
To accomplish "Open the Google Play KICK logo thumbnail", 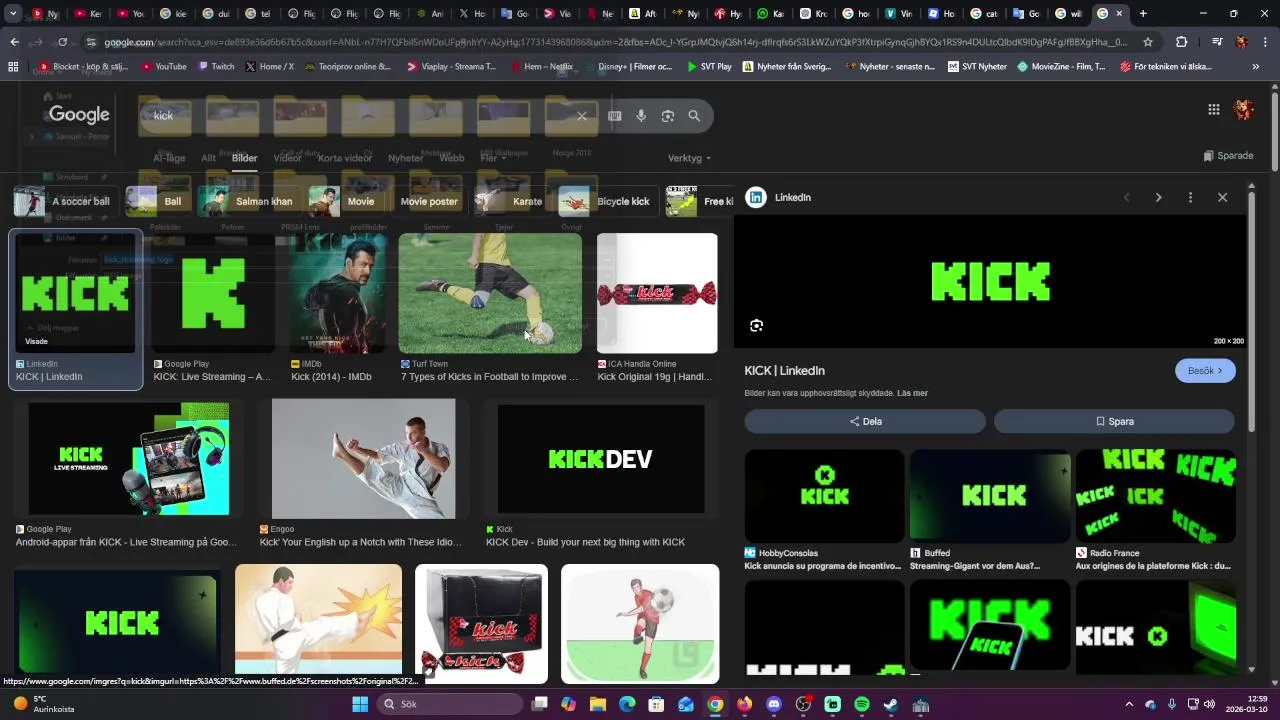I will click(x=213, y=293).
